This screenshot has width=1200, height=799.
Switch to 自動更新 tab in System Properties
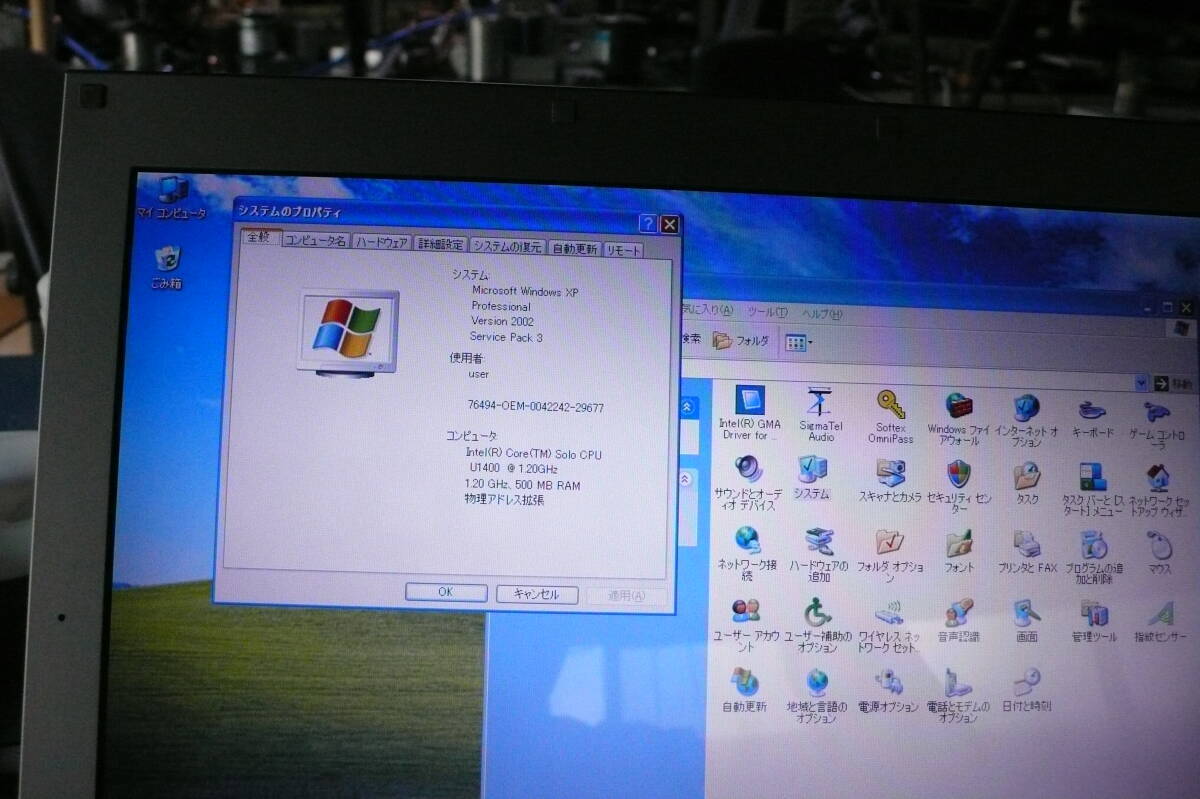pyautogui.click(x=574, y=249)
